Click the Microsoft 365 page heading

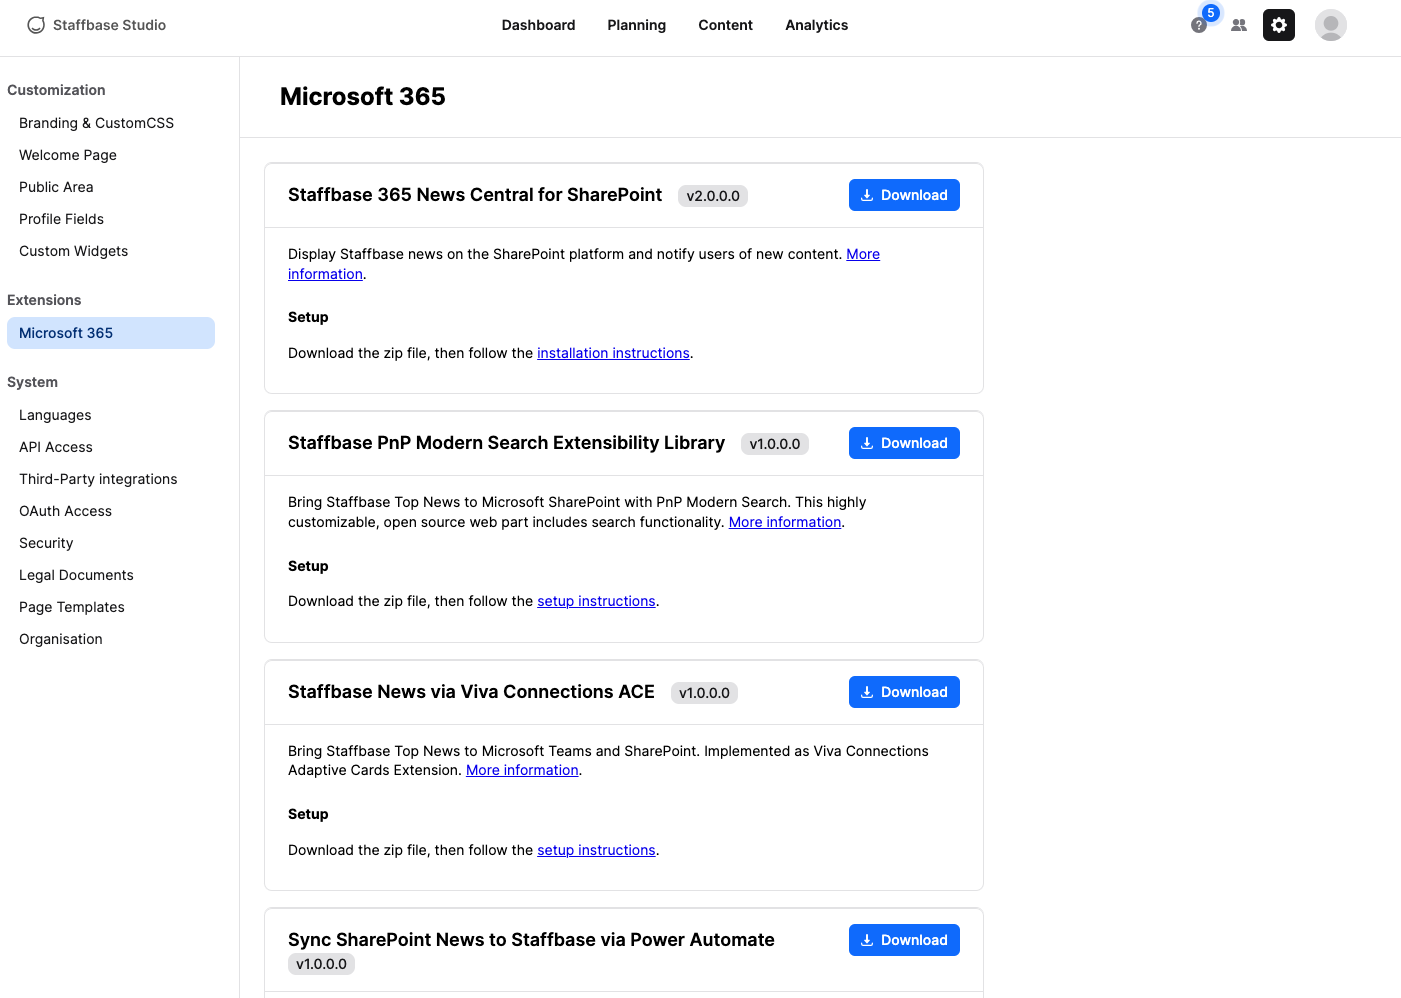363,97
